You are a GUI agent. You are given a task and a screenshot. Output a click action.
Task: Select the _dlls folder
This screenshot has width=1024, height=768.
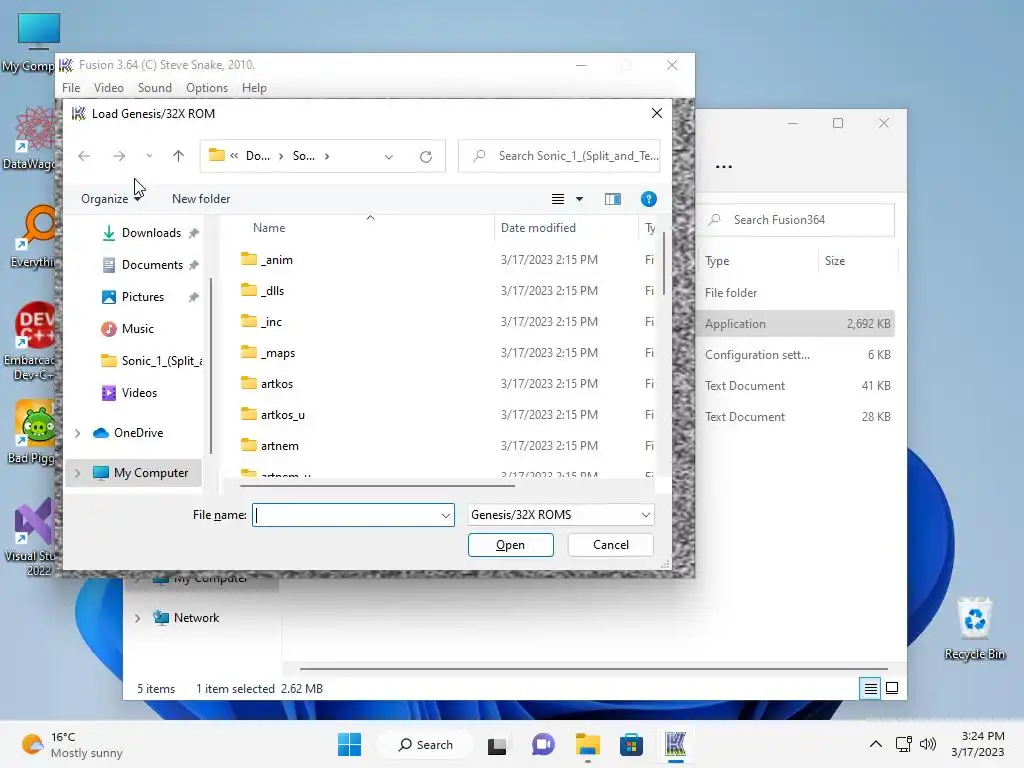(x=263, y=291)
